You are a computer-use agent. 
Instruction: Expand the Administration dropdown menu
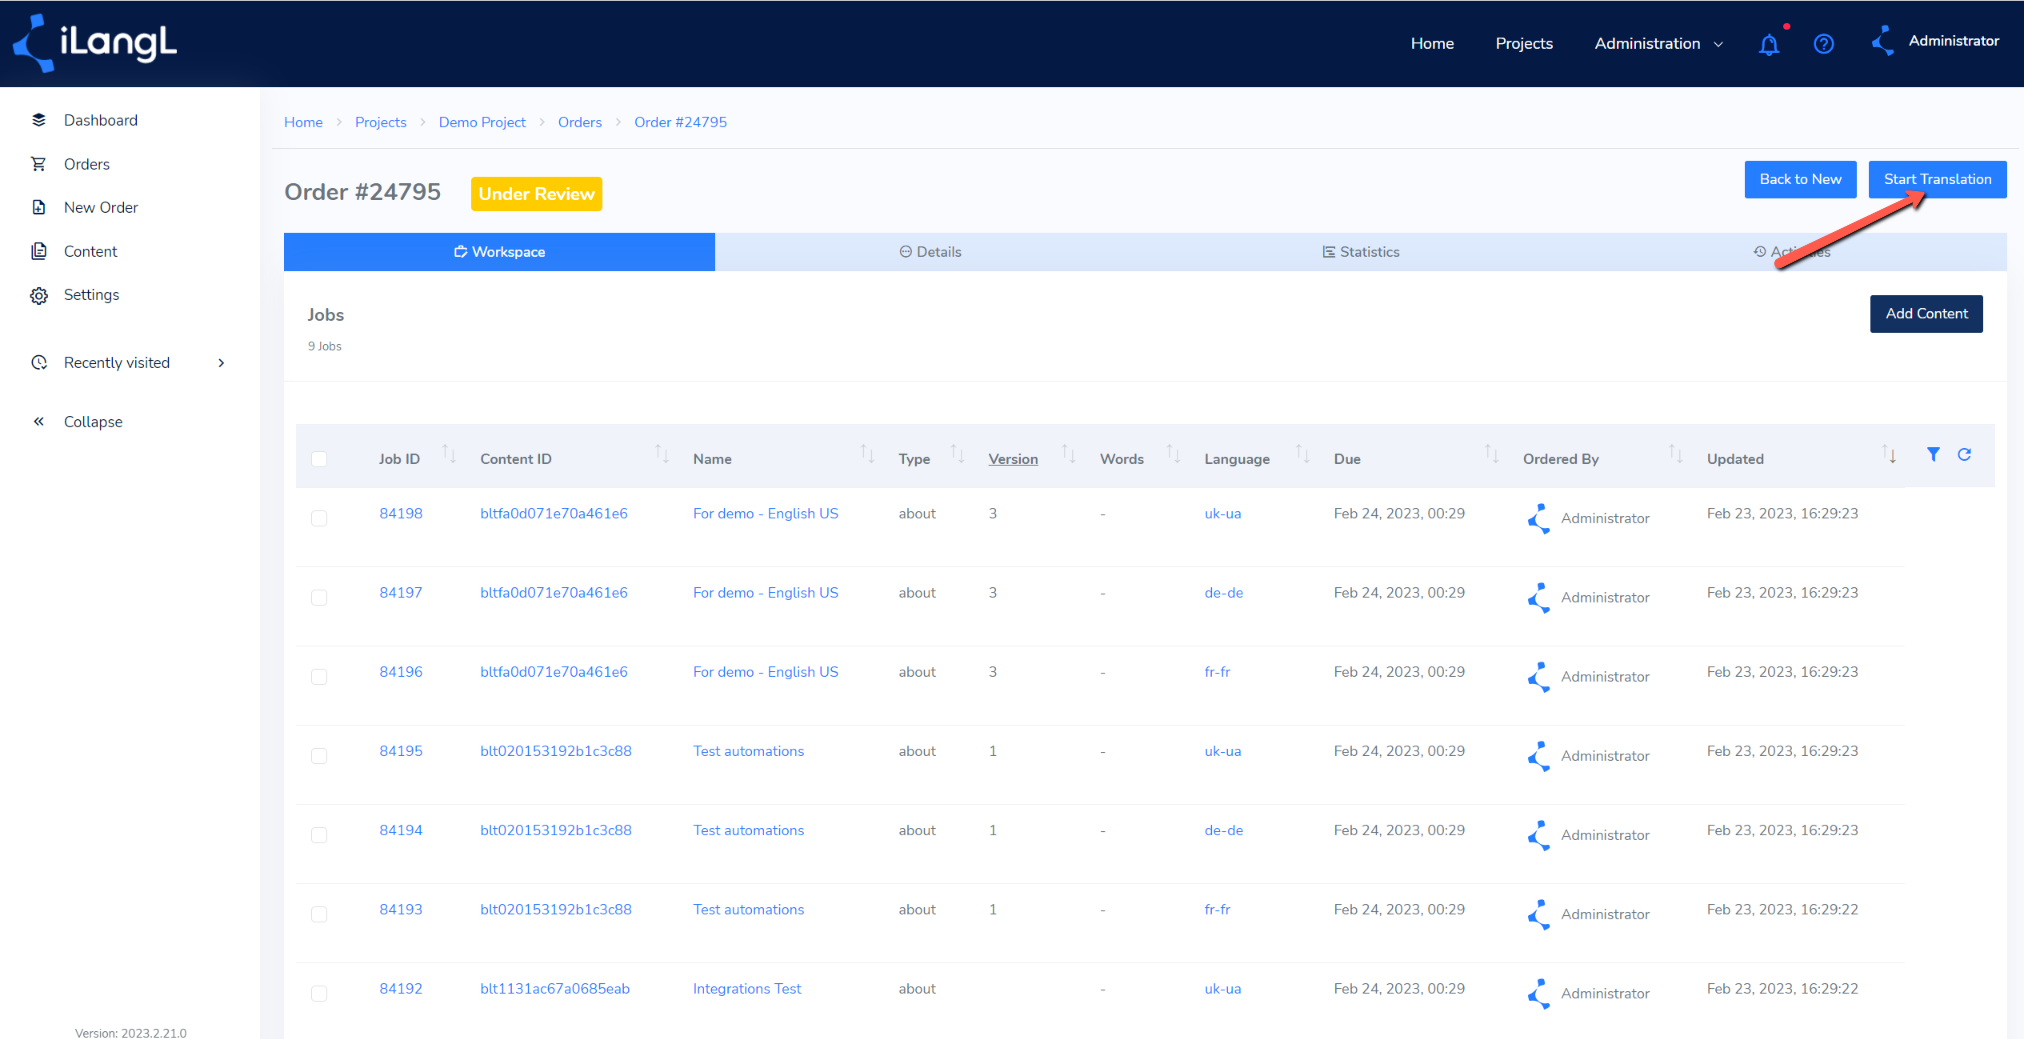click(1658, 43)
